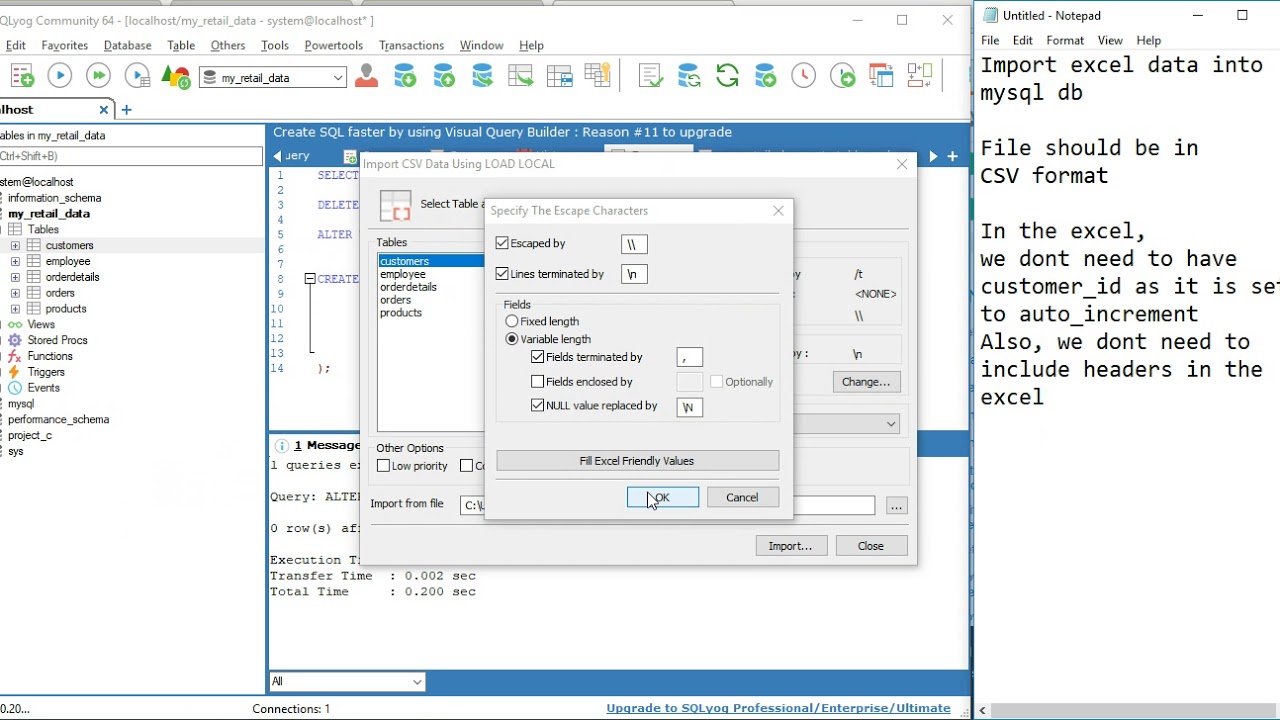Click the info icon beside Messages tab
Screen dimensions: 1280x720
[x=282, y=446]
